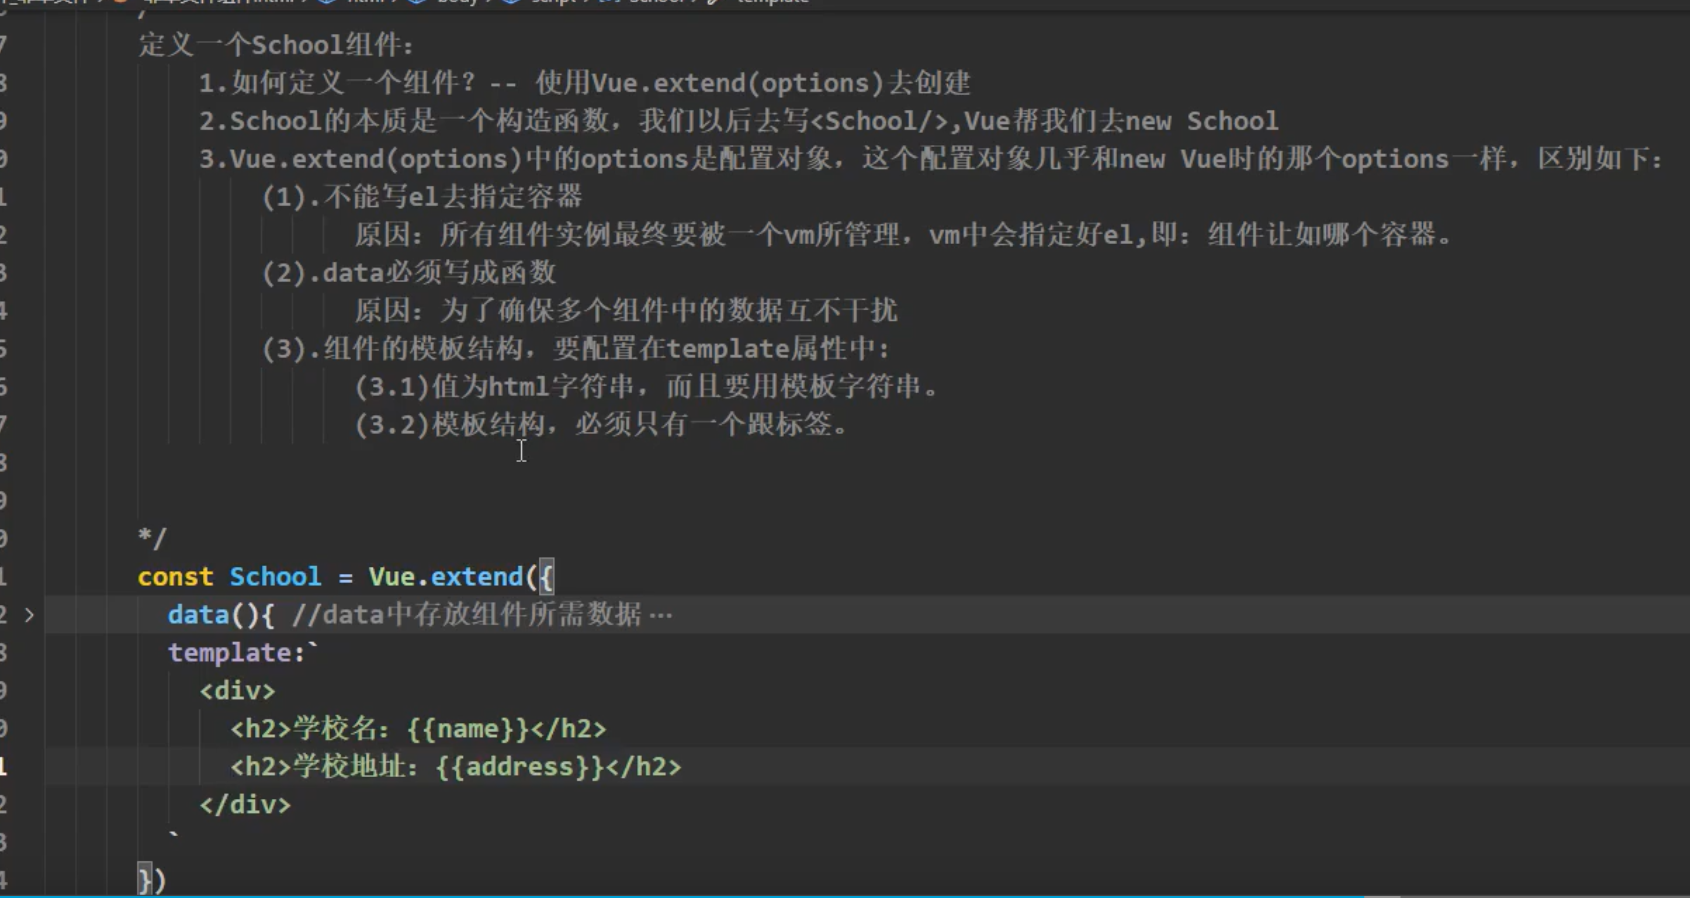
Task: Click the opening <div> tag
Action: 237,691
